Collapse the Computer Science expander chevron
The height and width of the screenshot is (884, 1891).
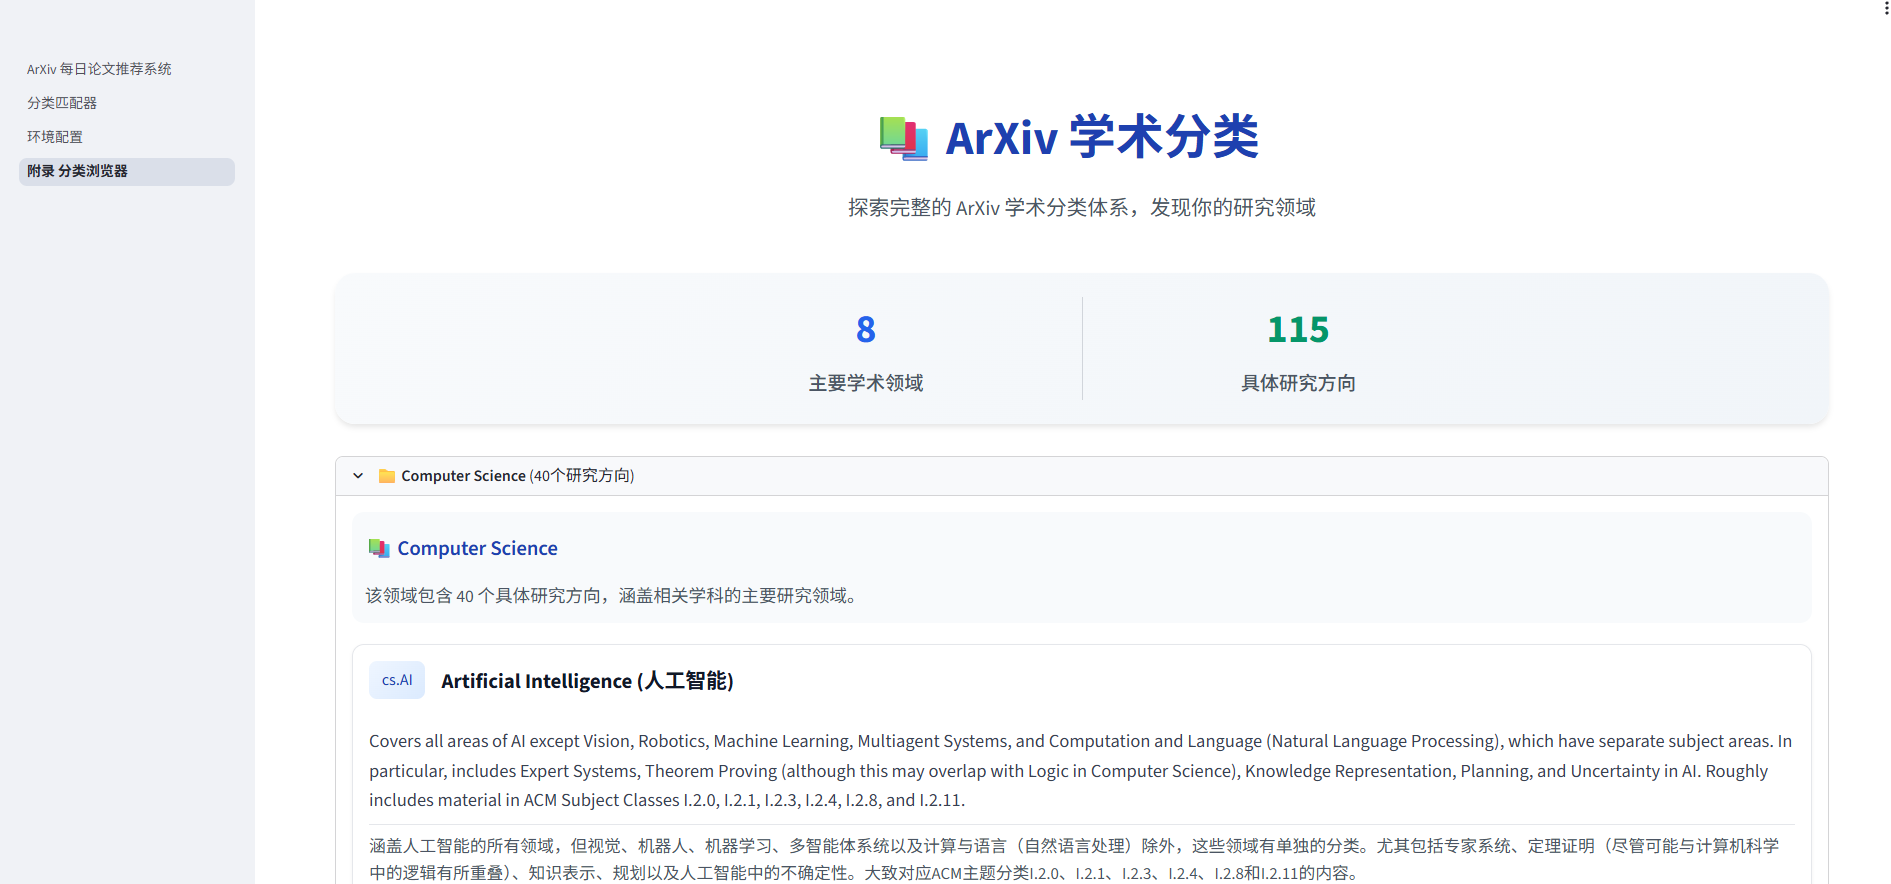tap(358, 476)
